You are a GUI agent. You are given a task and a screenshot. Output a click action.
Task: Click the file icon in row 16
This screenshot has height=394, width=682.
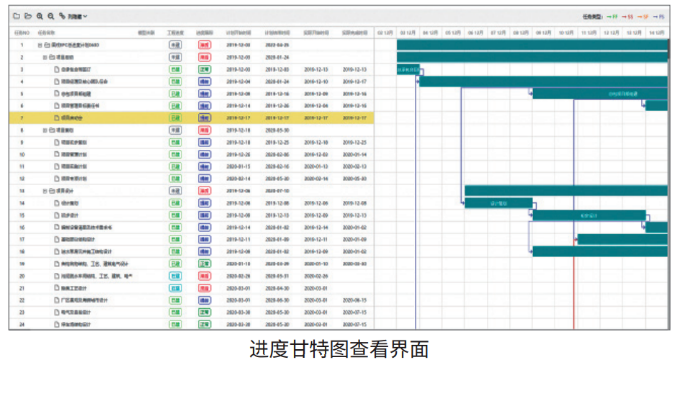pos(57,227)
